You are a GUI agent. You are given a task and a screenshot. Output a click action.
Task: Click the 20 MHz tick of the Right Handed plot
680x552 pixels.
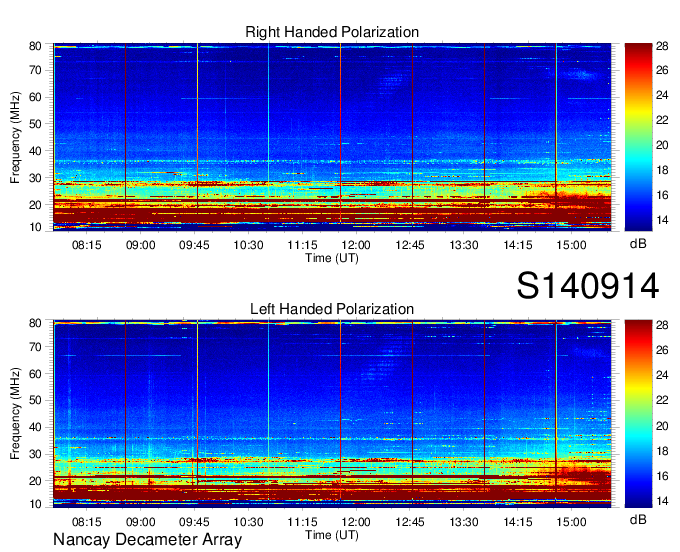tap(35, 205)
